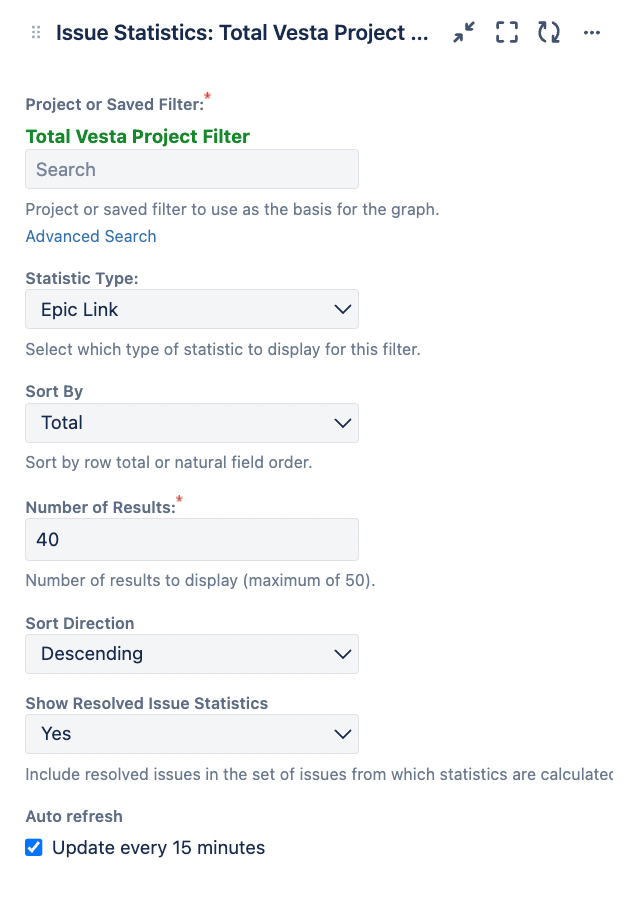Expand the Sort By Total dropdown
The width and height of the screenshot is (624, 918).
tap(192, 423)
